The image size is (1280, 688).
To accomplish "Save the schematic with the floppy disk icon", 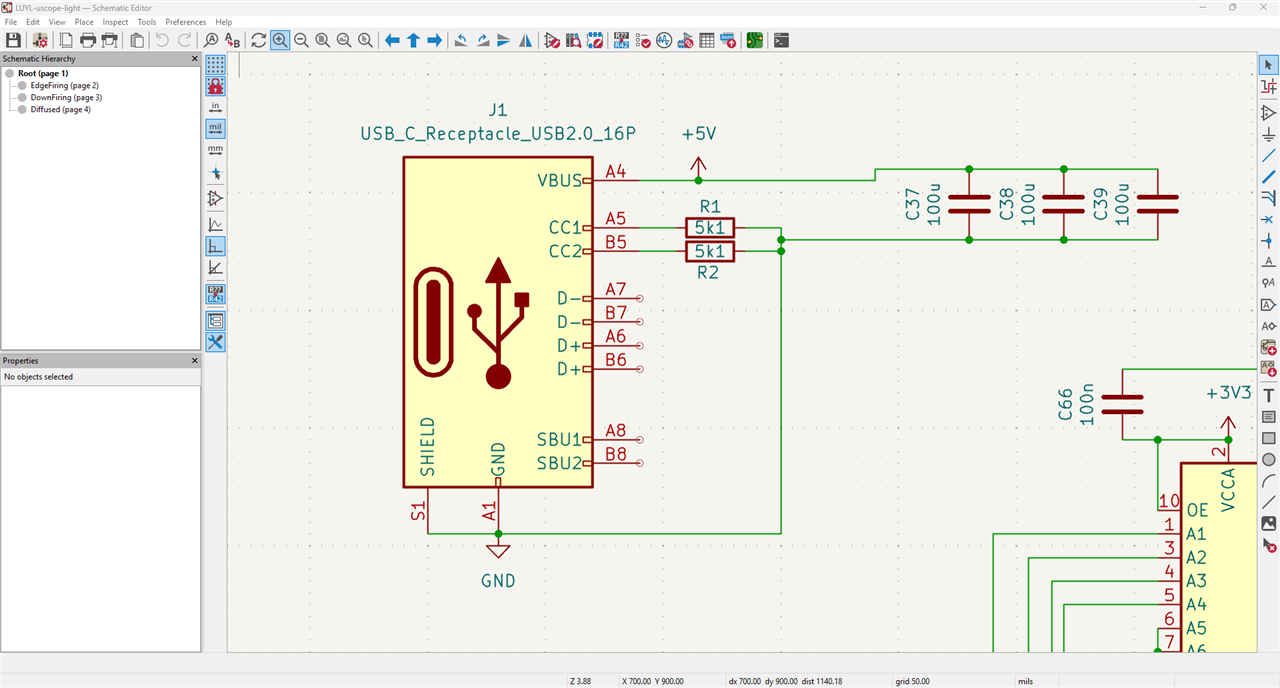I will coord(14,40).
